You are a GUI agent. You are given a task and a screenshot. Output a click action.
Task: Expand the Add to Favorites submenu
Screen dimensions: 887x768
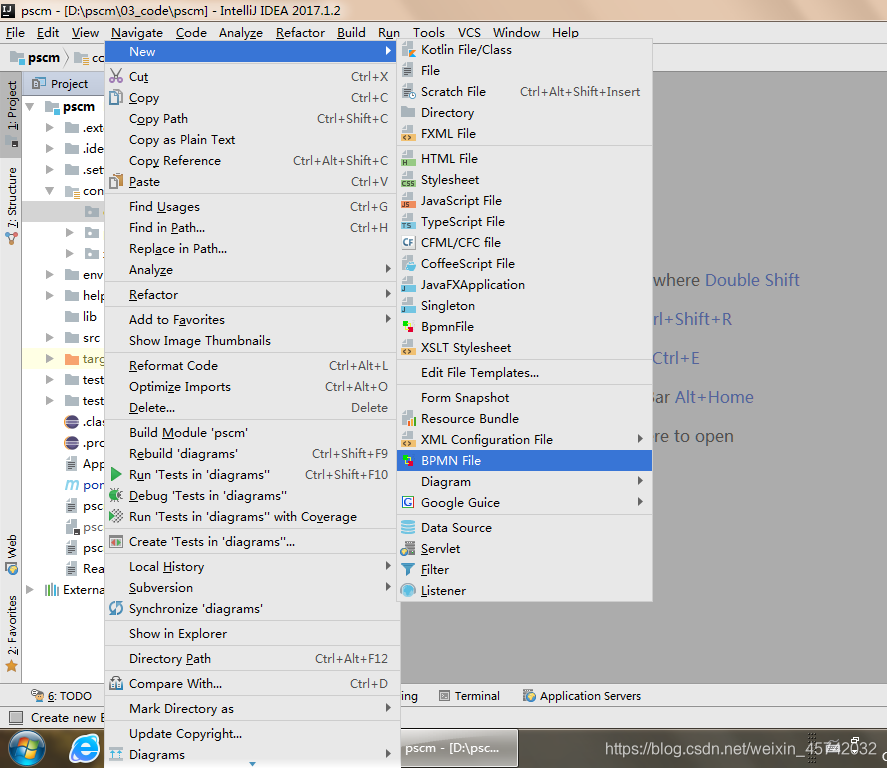388,318
